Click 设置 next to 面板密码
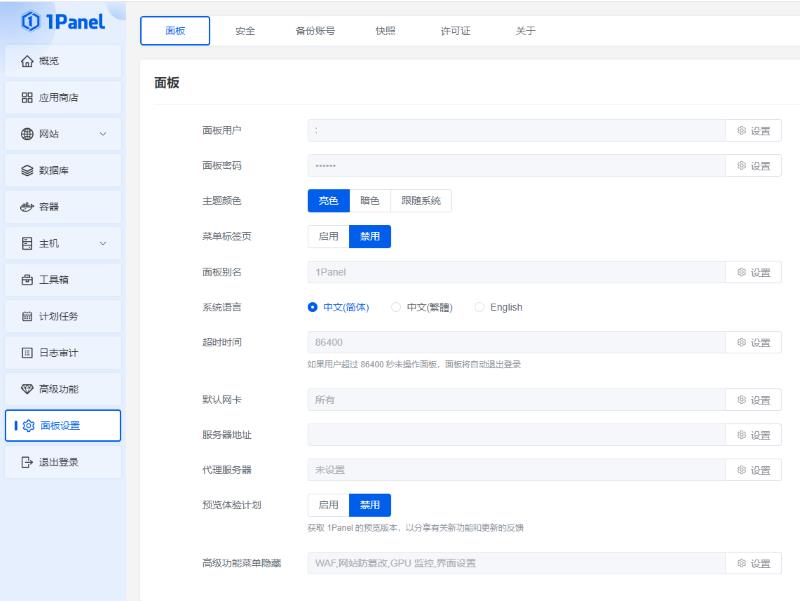 pyautogui.click(x=753, y=164)
